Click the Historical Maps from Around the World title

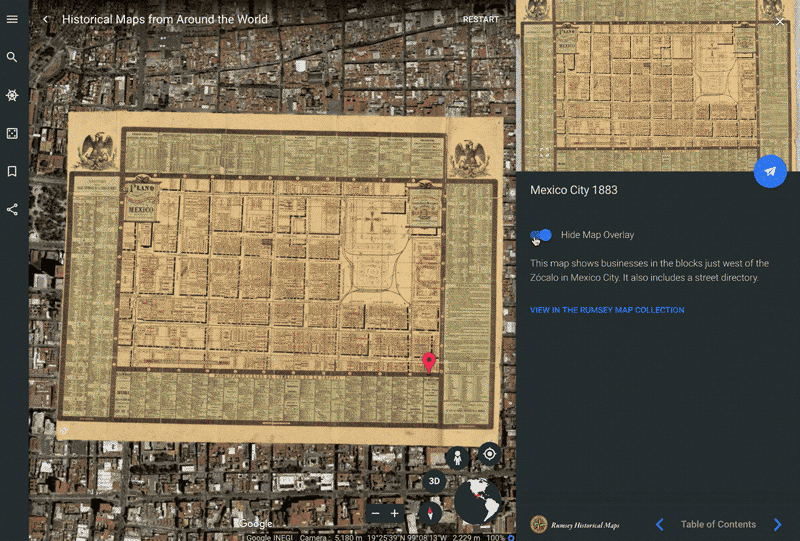[x=165, y=19]
